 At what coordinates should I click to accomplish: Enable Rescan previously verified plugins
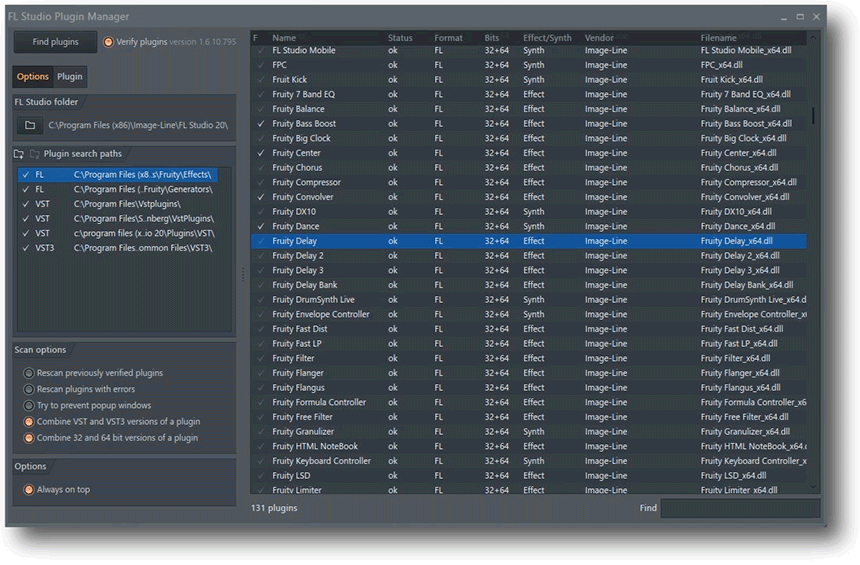point(29,373)
